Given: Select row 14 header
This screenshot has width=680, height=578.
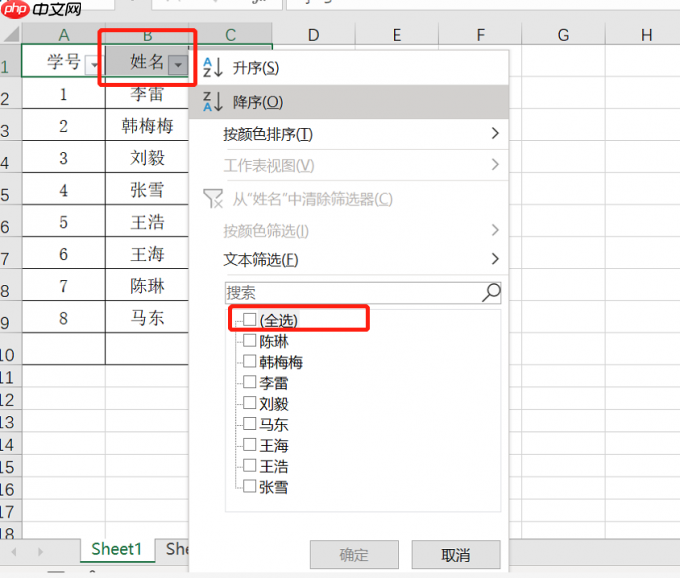Looking at the screenshot, I should (10, 444).
